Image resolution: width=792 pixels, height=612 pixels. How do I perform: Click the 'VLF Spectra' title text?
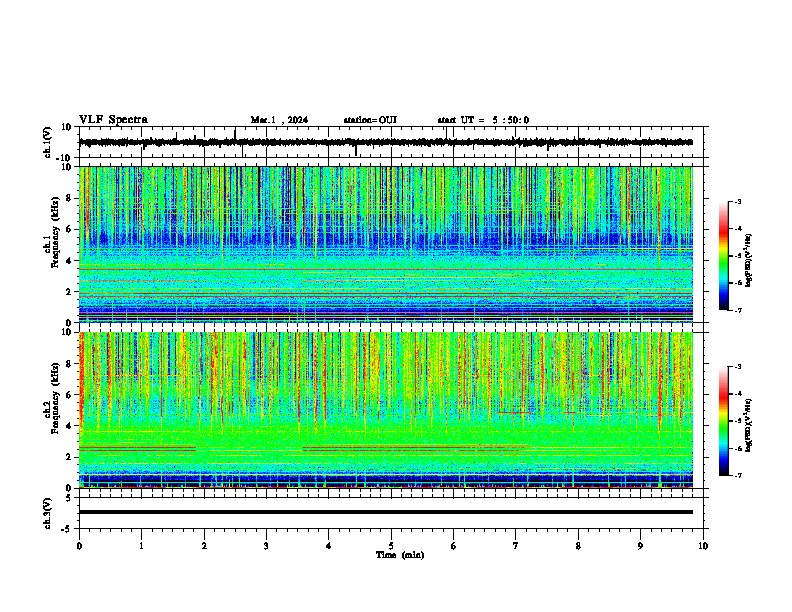113,120
